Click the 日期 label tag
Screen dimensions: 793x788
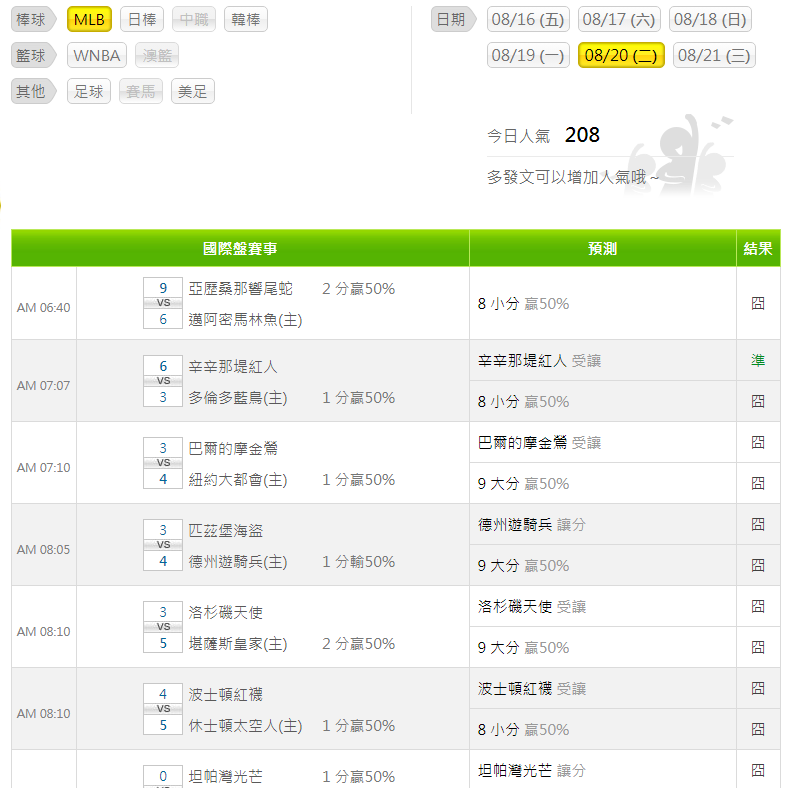453,20
